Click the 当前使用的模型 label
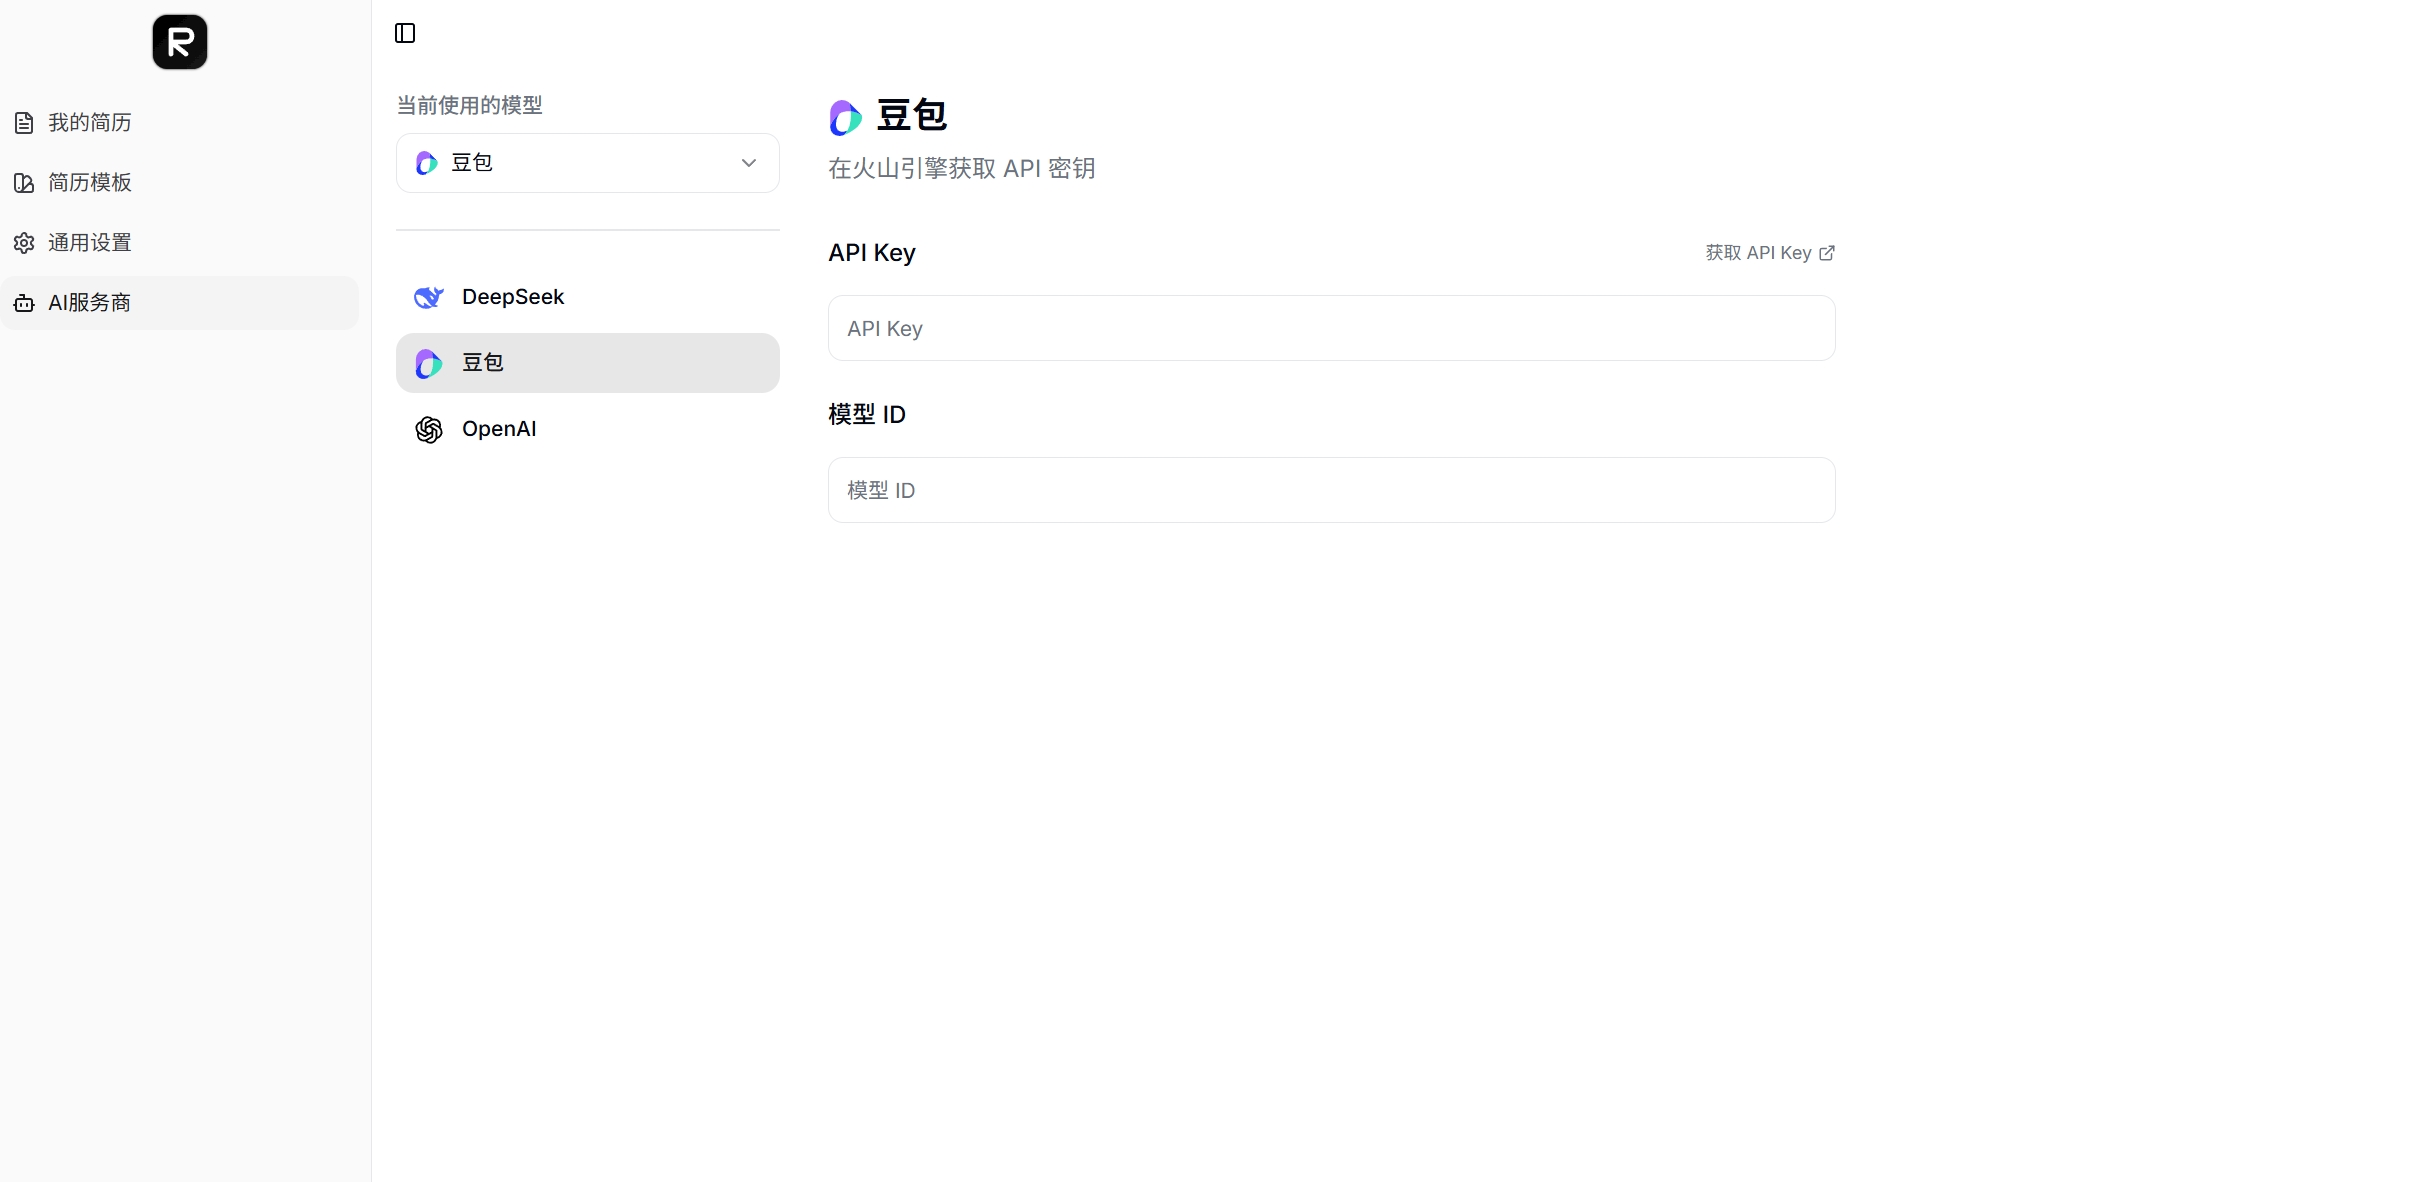 [469, 105]
